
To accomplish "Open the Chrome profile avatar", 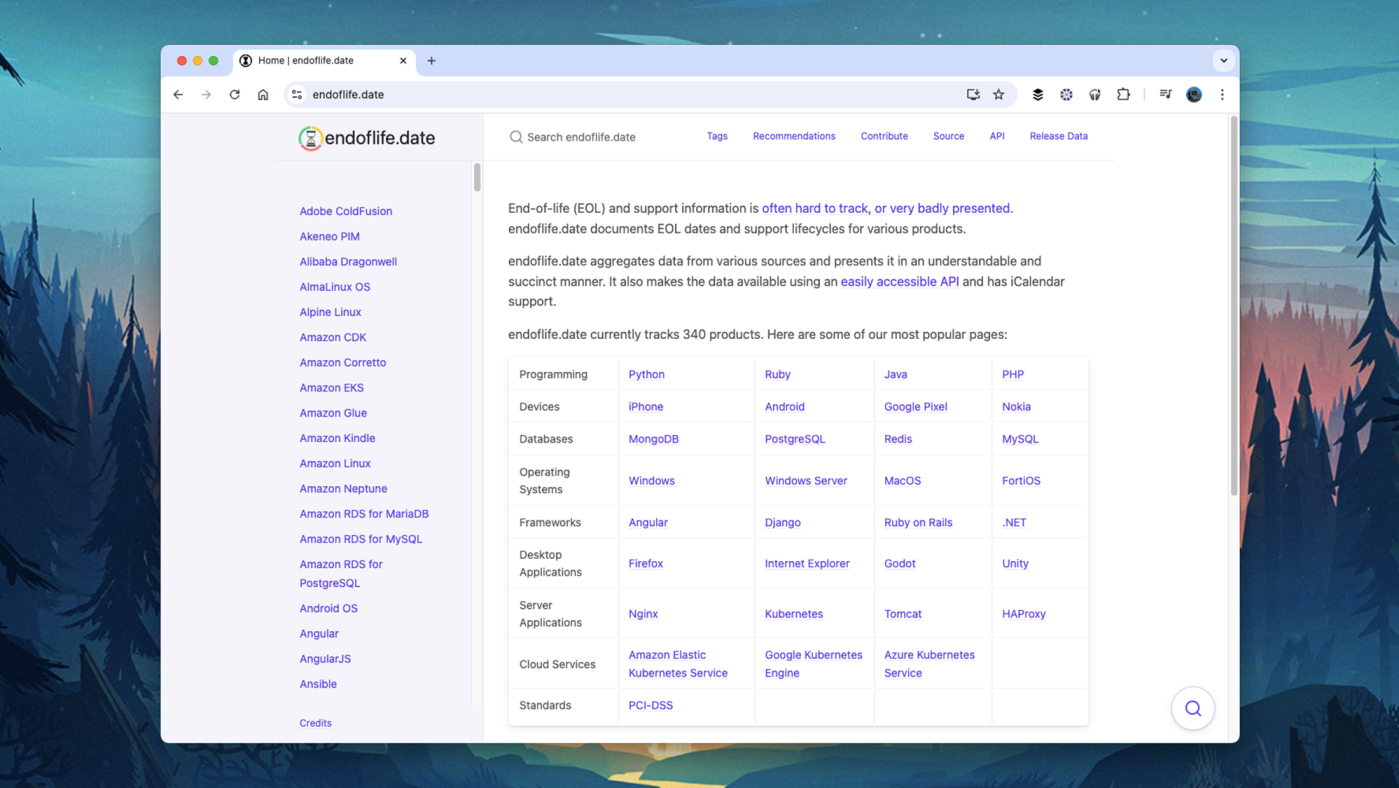I will pos(1193,94).
